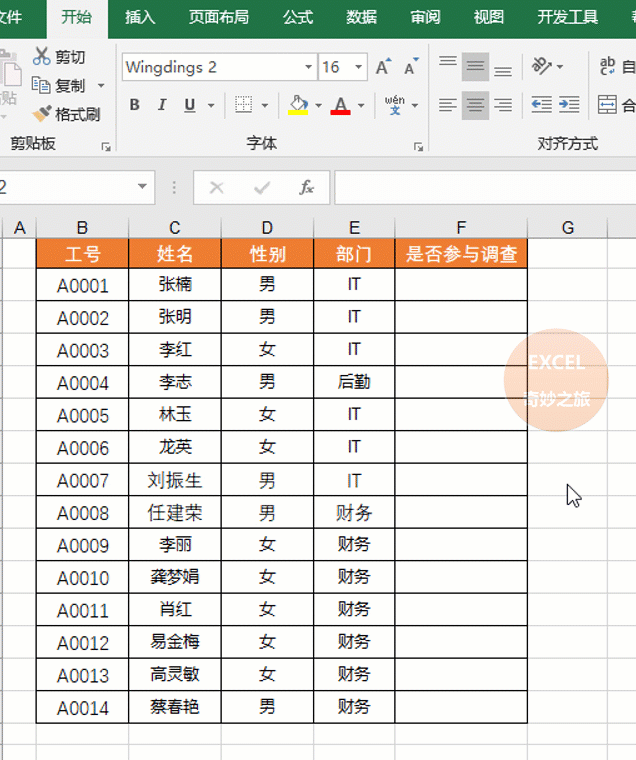The width and height of the screenshot is (636, 760).
Task: Apply yellow fill color bucket
Action: pyautogui.click(x=298, y=105)
